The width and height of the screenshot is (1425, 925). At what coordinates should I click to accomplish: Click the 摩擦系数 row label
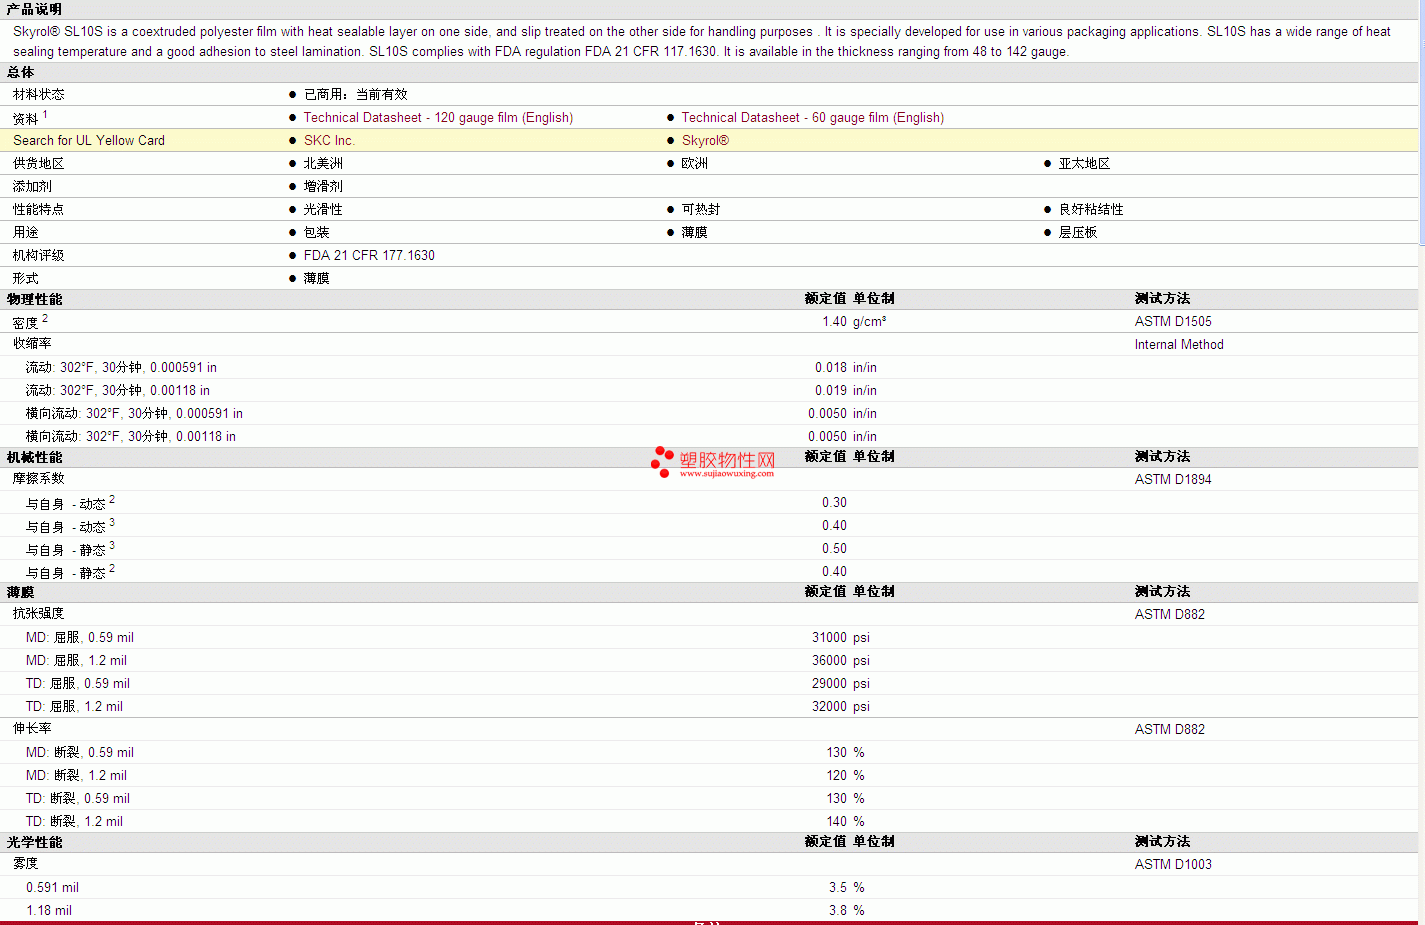point(38,479)
